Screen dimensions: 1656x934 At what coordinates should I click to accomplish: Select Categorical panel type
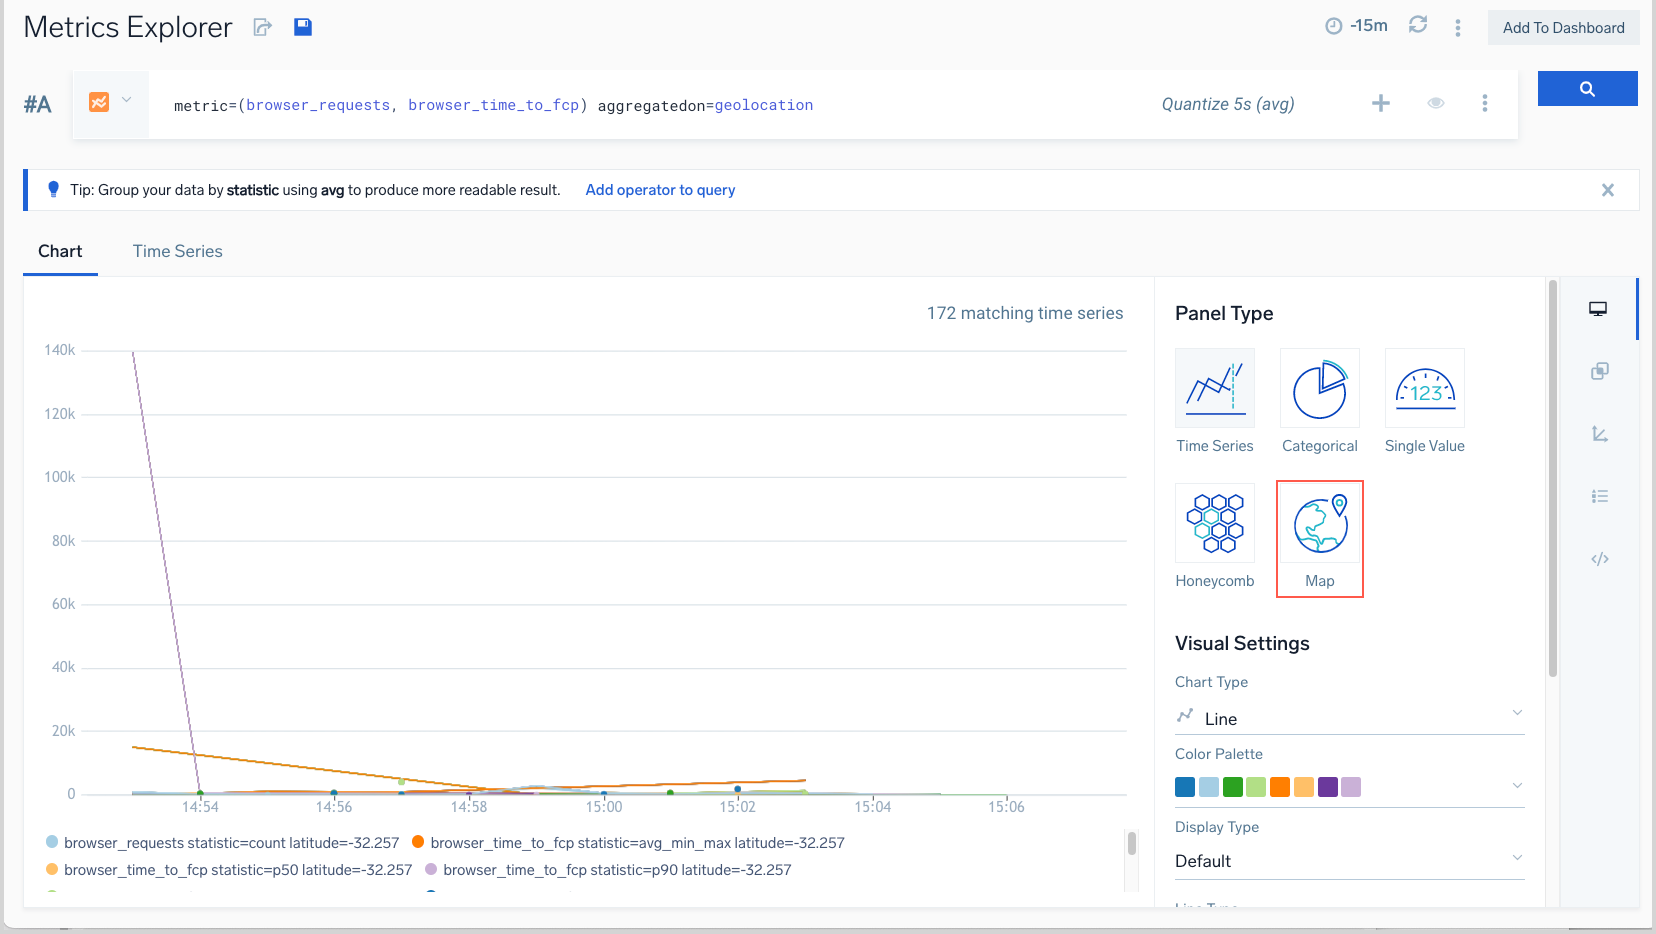point(1320,401)
